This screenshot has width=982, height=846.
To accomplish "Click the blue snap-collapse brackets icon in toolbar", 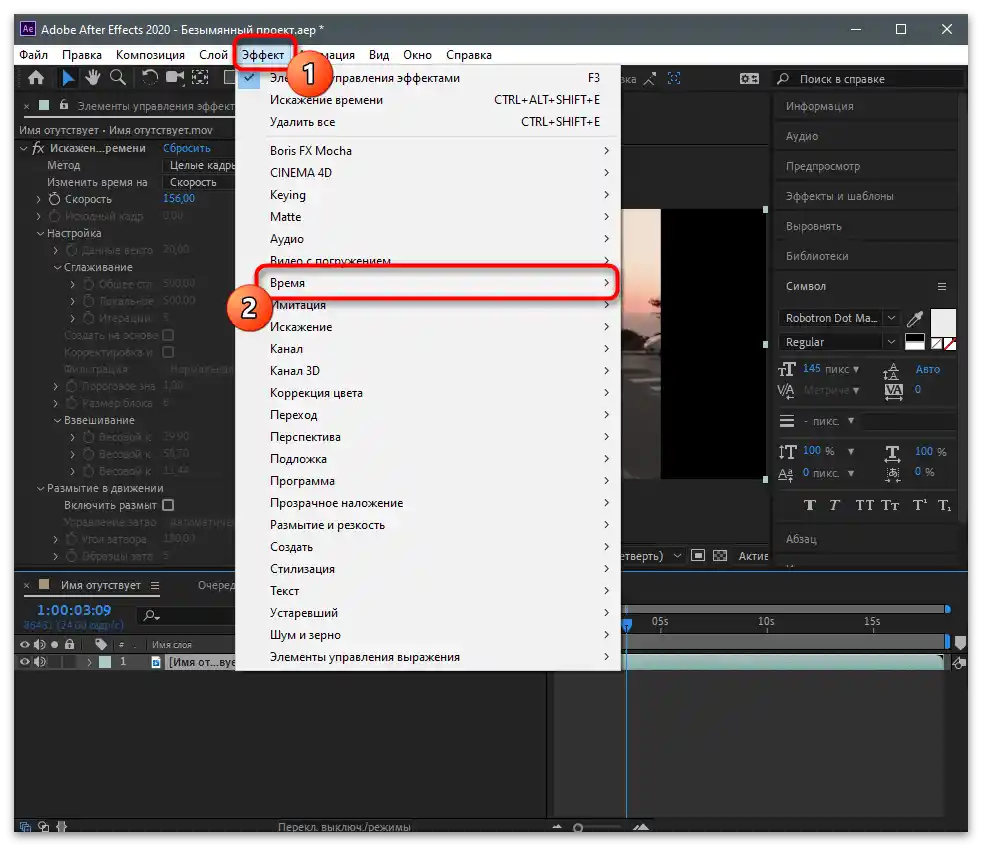I will pos(674,78).
